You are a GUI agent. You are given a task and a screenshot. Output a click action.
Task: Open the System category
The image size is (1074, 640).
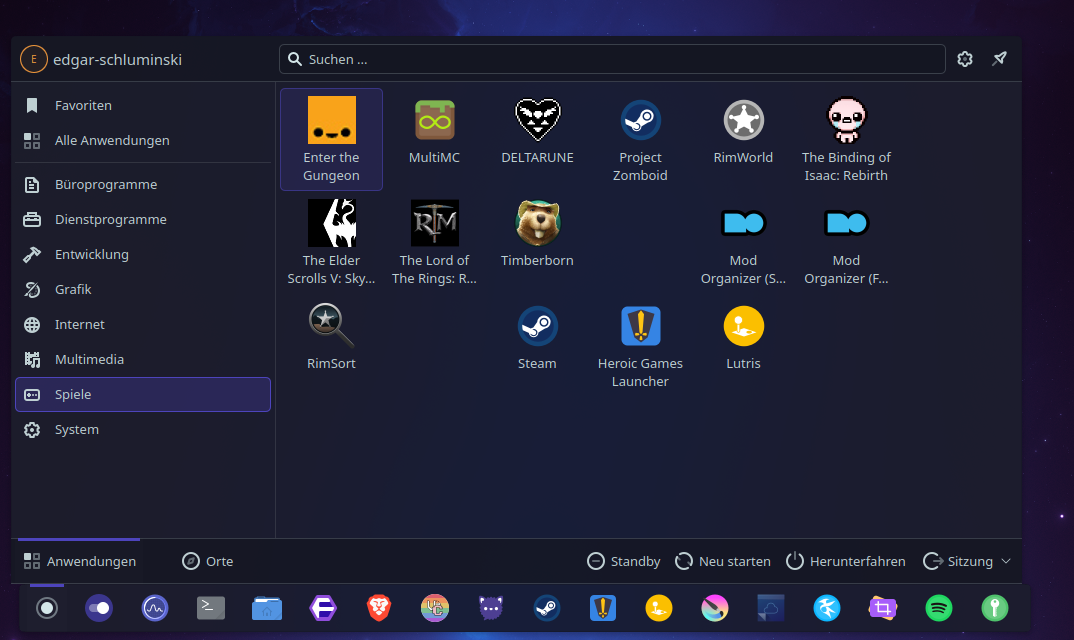coord(143,430)
